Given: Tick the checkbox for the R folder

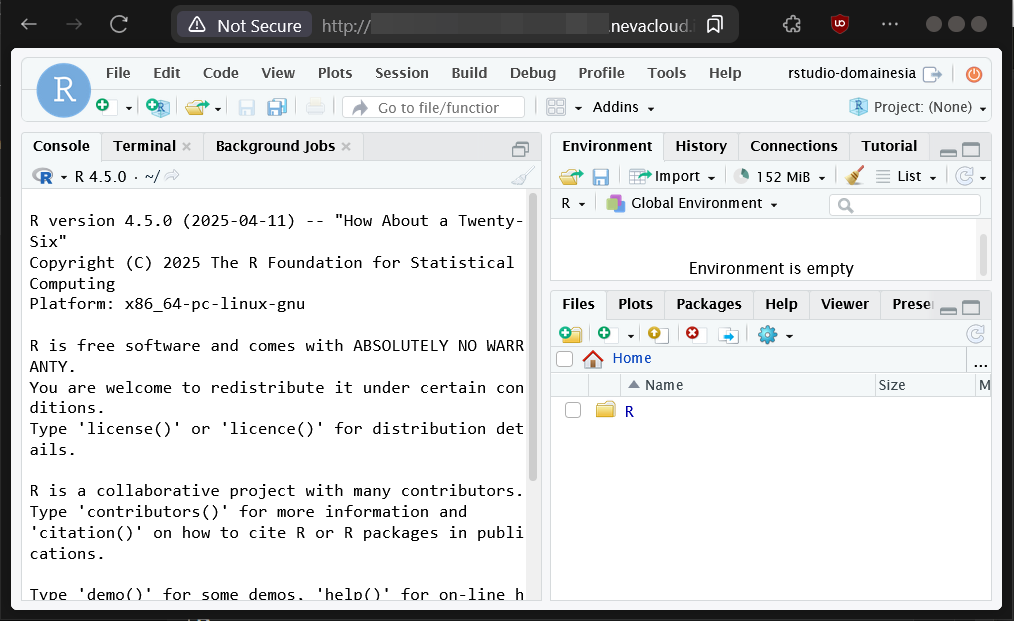Looking at the screenshot, I should pyautogui.click(x=573, y=410).
